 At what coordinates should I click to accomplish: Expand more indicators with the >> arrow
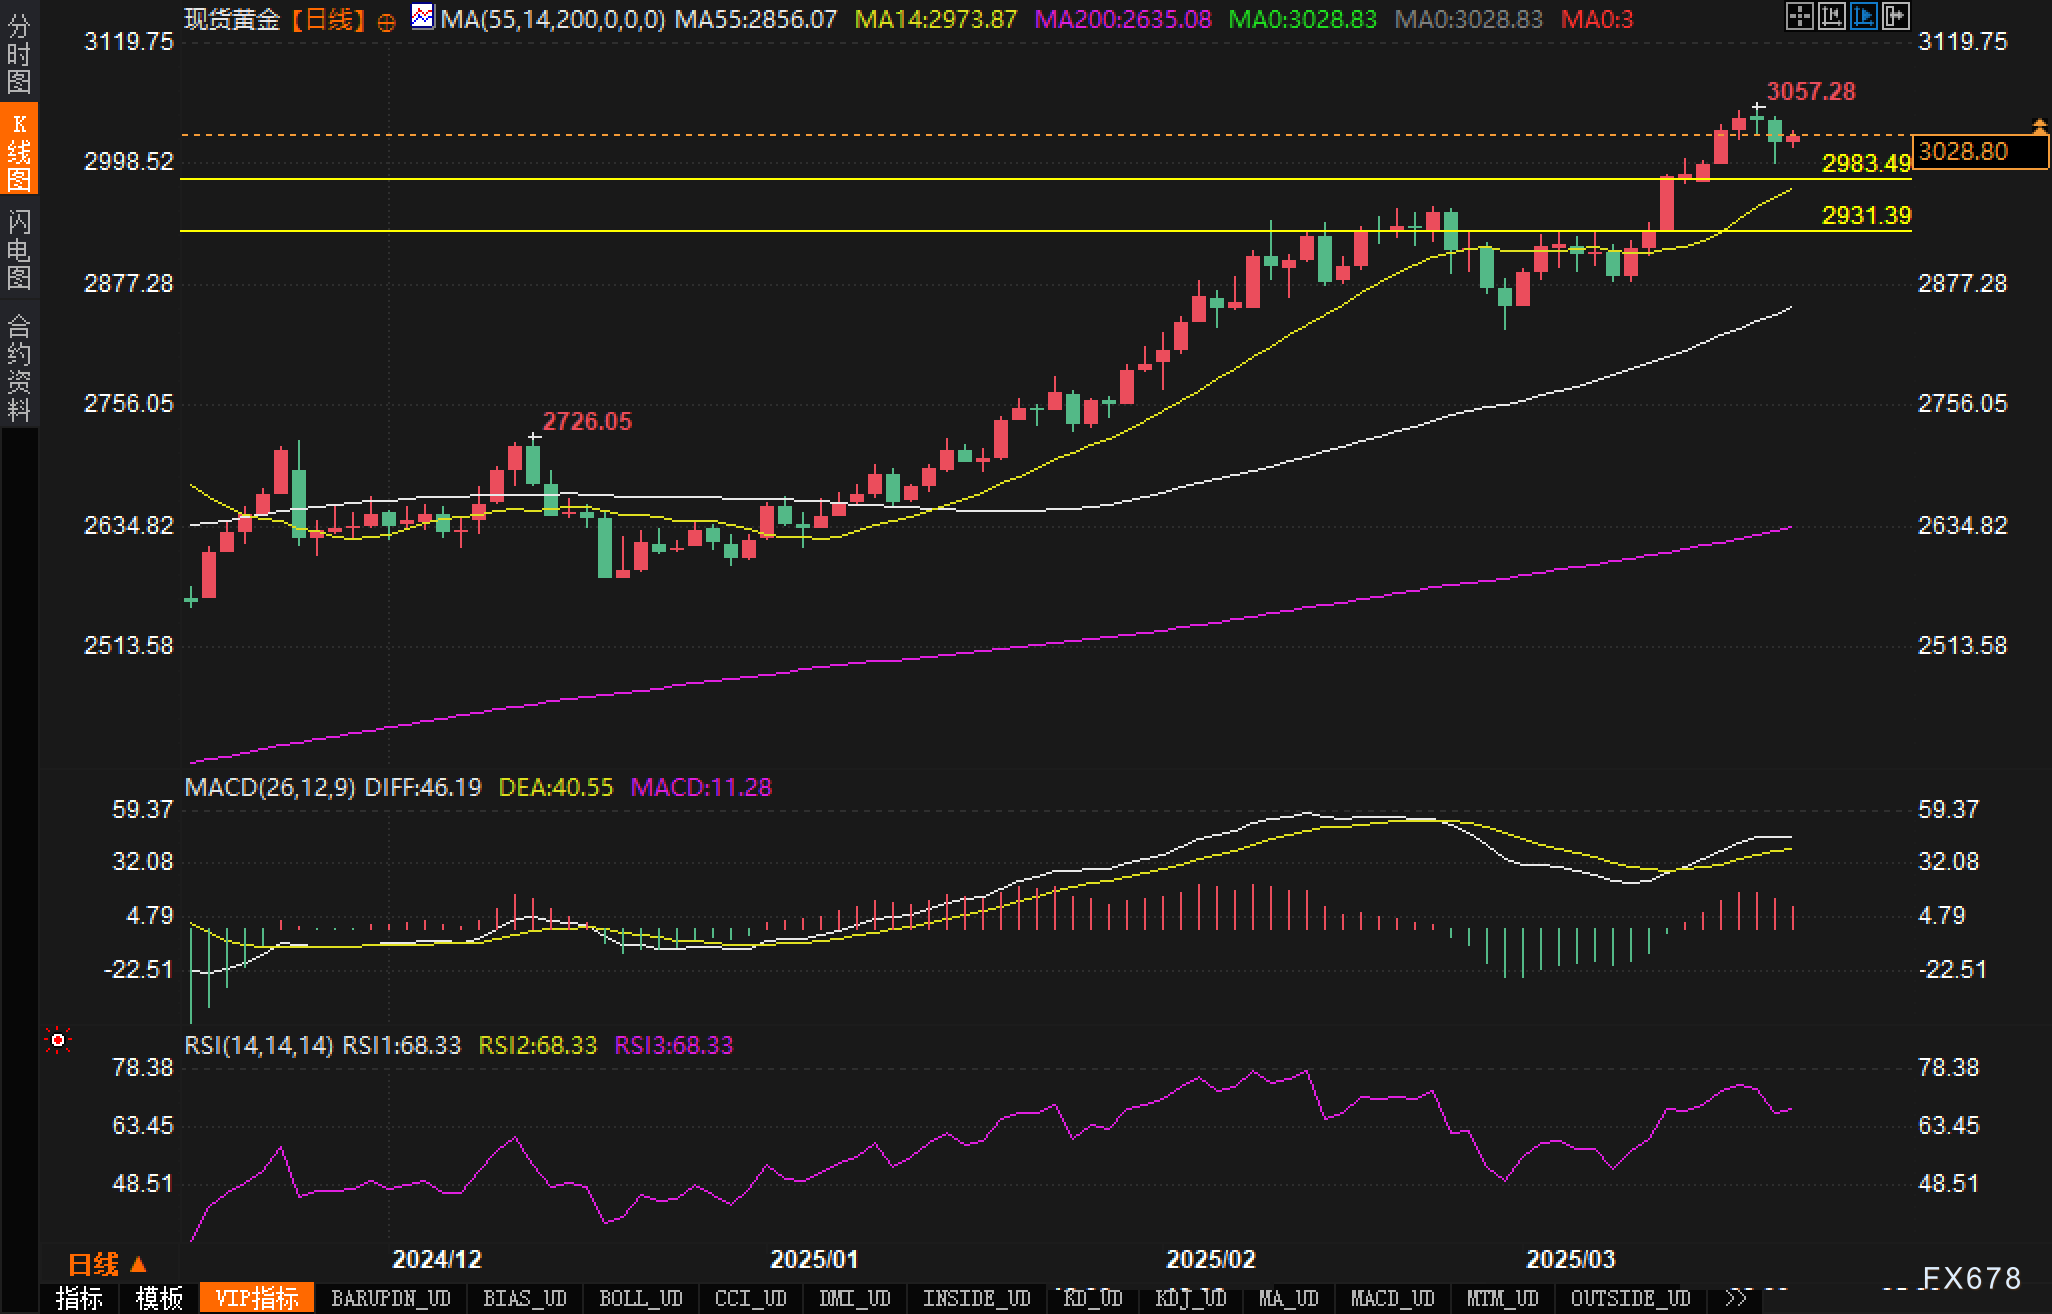tap(1736, 1298)
